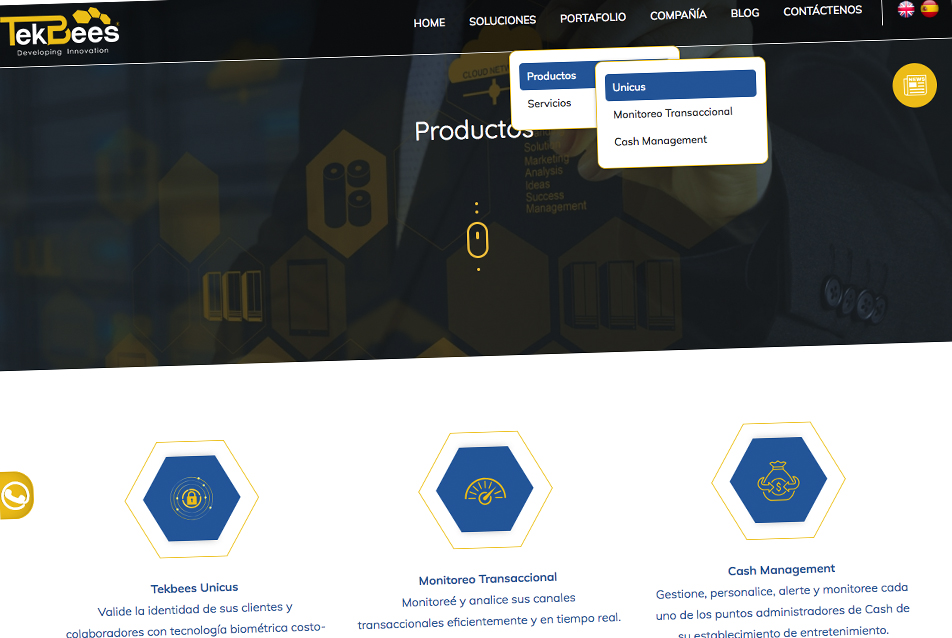Open the Contáctenos page

coord(822,11)
